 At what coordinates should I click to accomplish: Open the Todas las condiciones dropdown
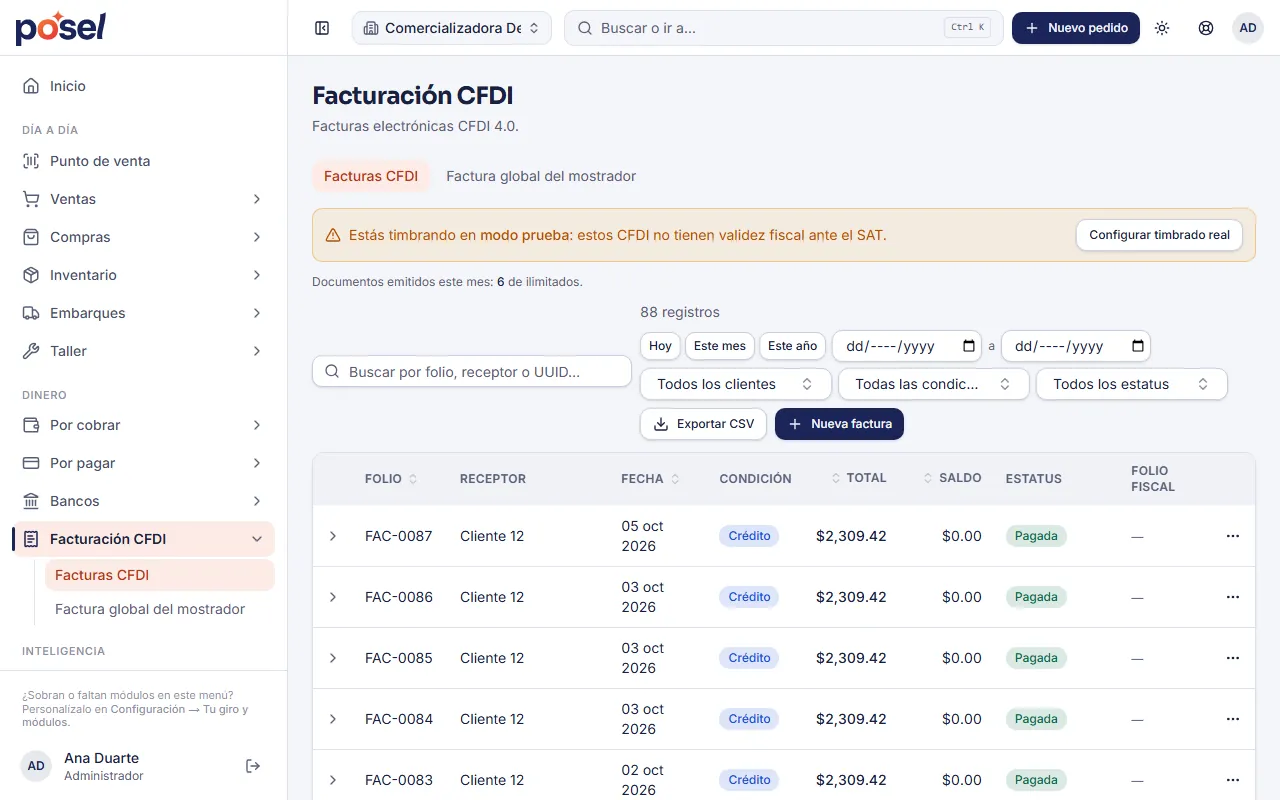(934, 384)
